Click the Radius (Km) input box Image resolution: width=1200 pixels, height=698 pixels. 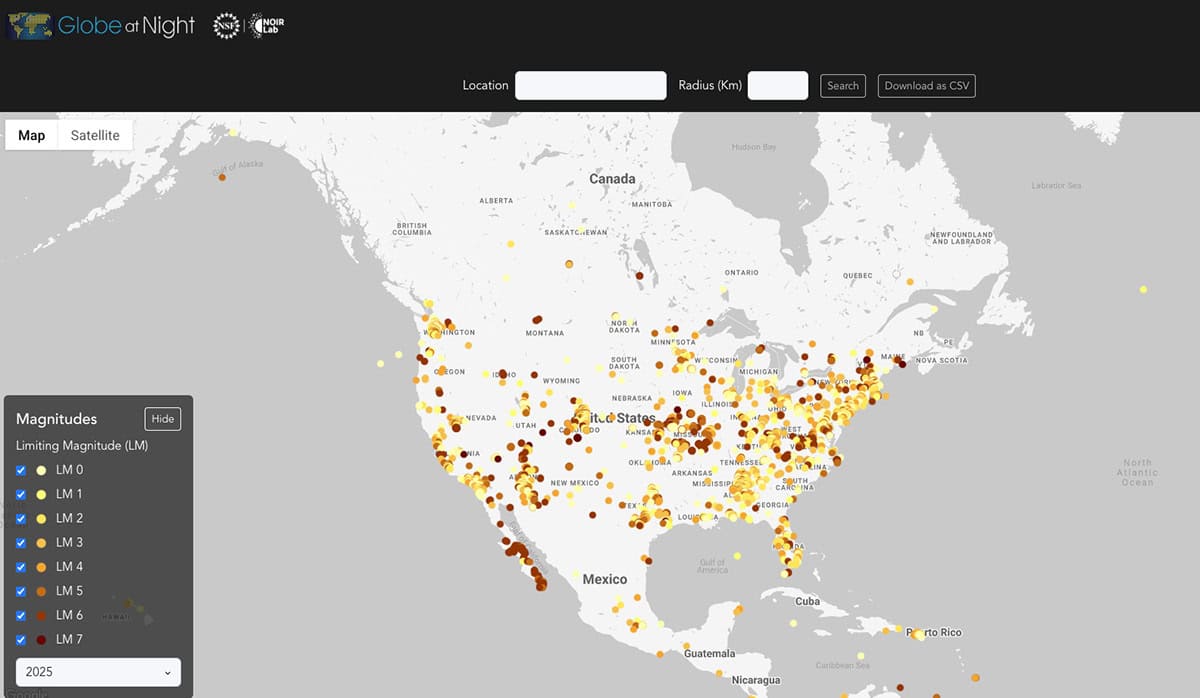pyautogui.click(x=777, y=86)
